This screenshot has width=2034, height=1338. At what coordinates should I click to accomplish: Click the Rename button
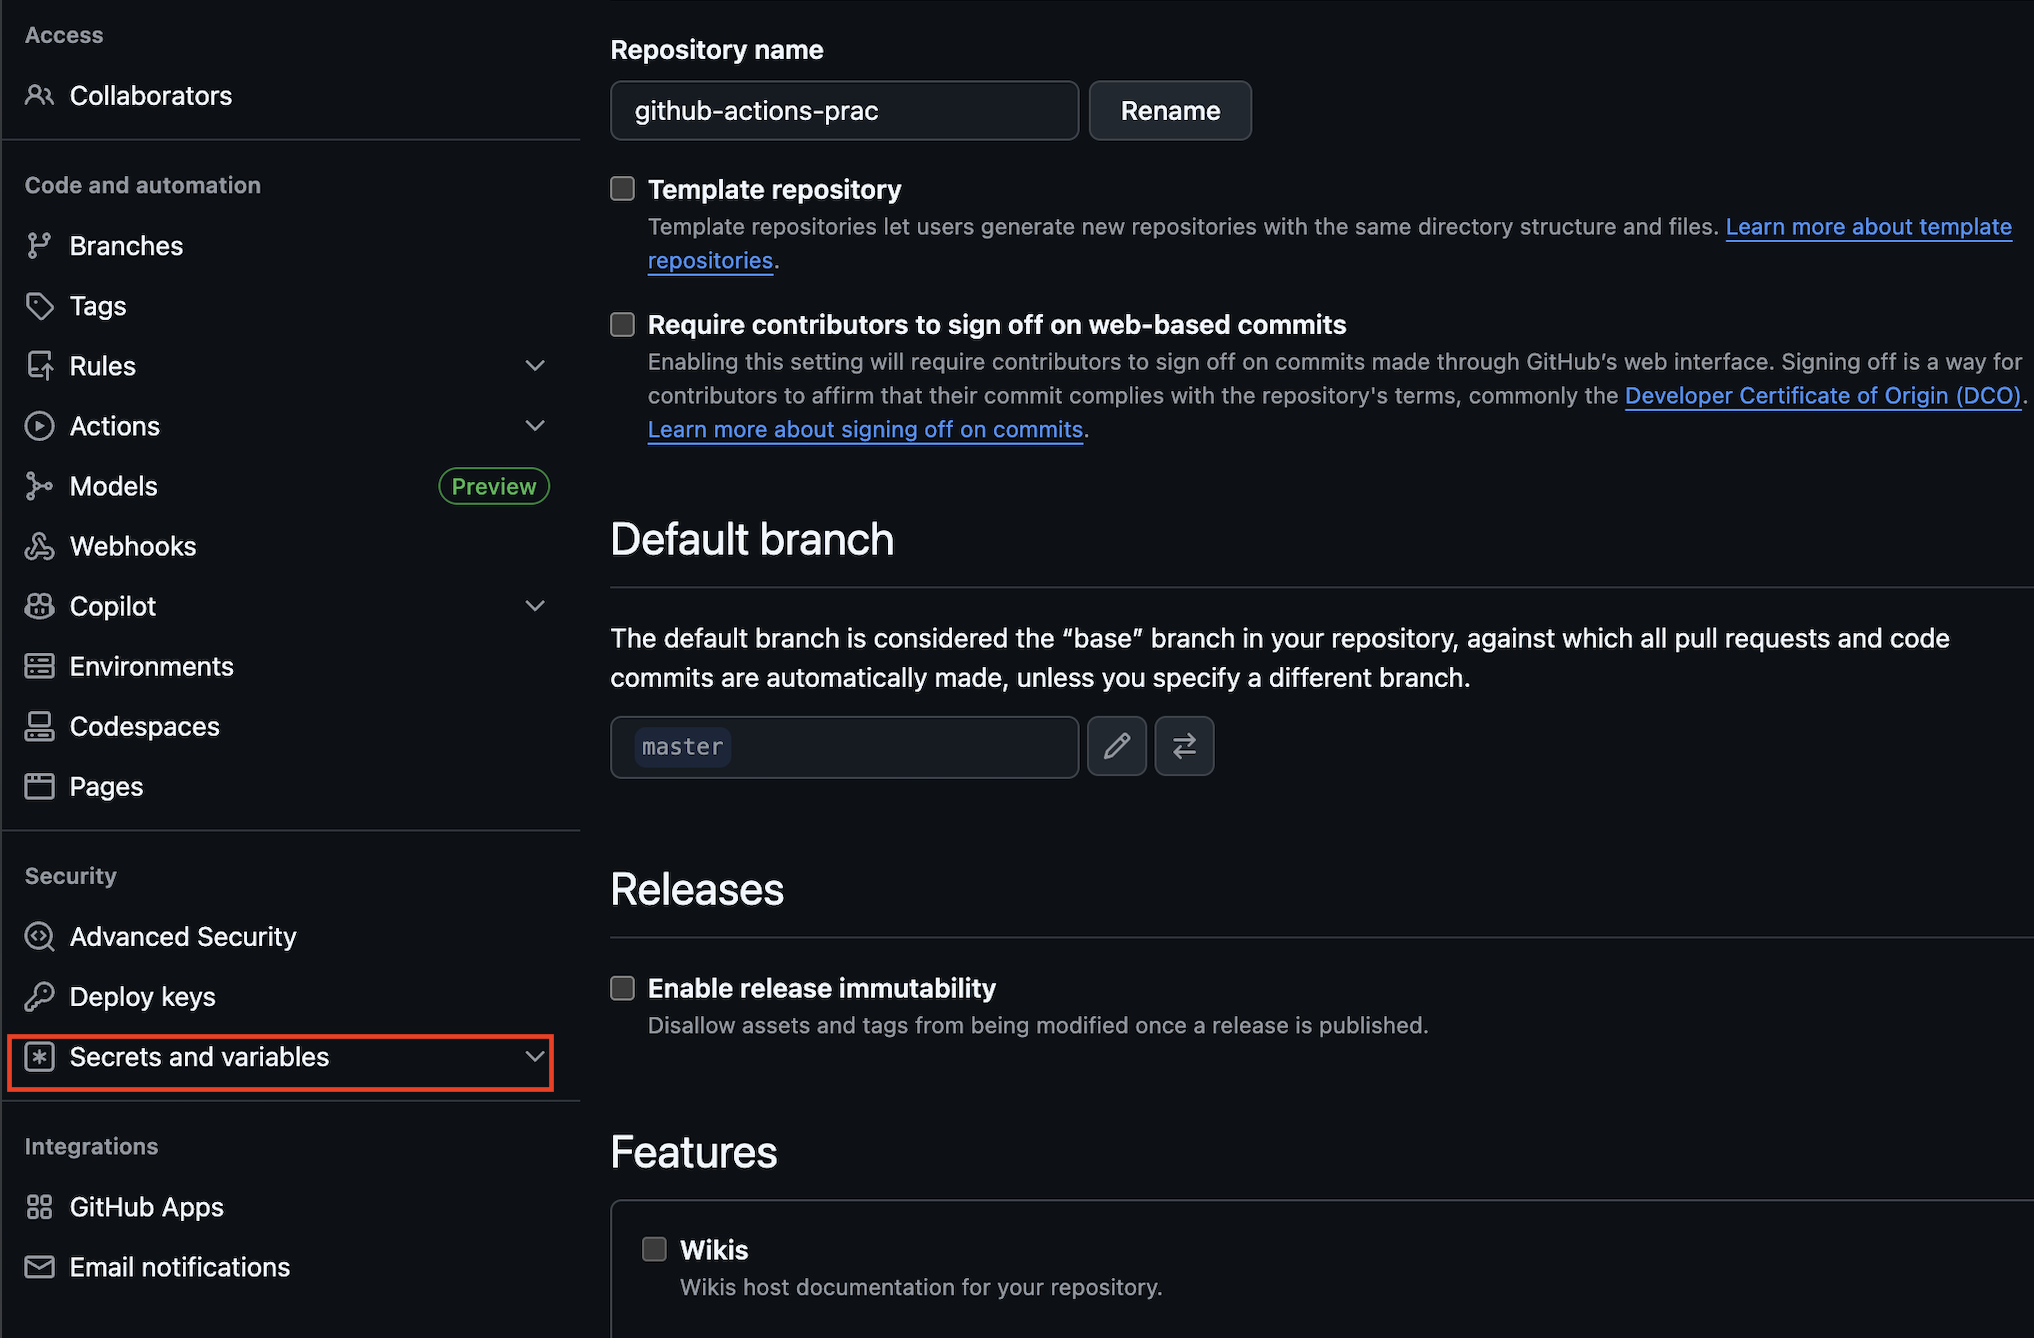pos(1169,111)
